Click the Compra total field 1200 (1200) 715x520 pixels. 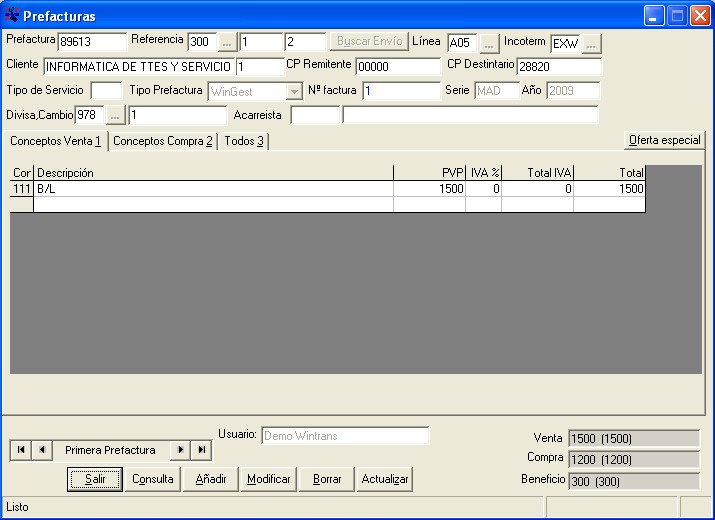click(x=634, y=459)
